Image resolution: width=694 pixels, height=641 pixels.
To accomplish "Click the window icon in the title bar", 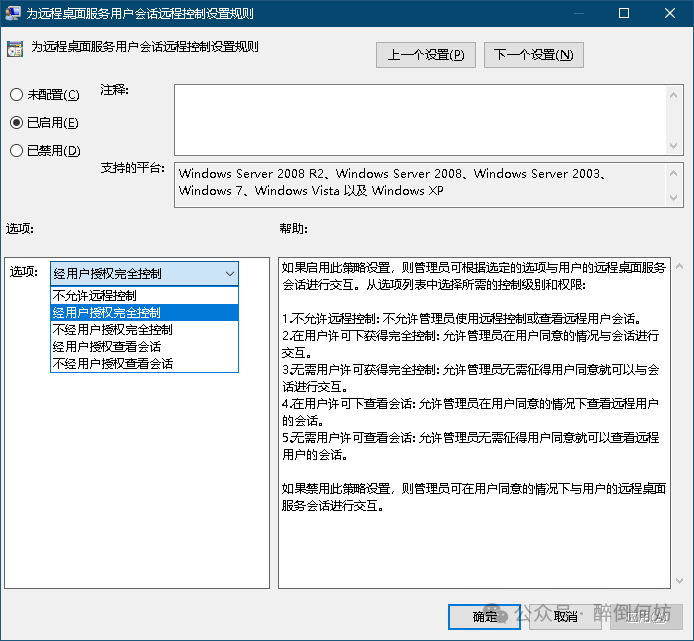I will [x=12, y=14].
